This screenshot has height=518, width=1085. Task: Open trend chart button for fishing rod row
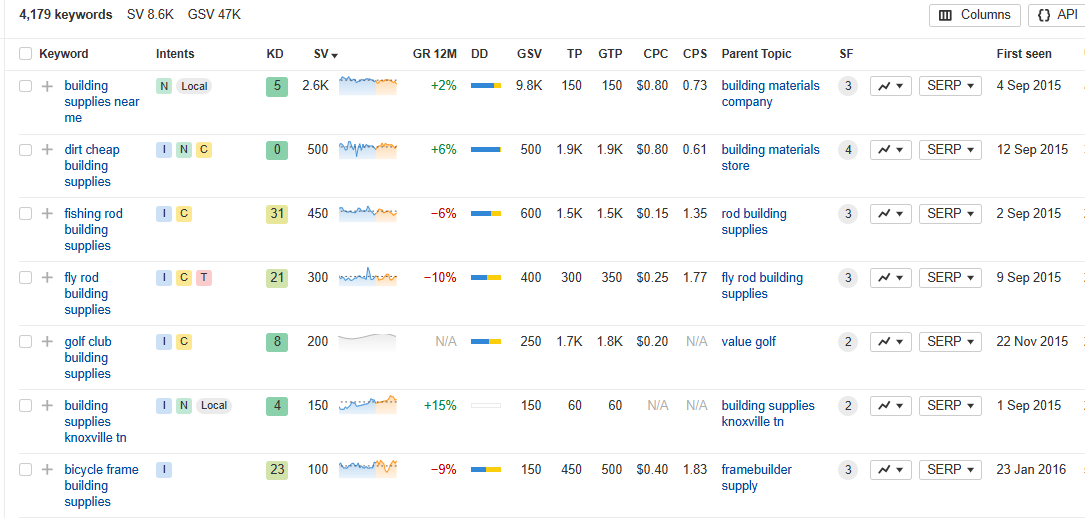[x=891, y=214]
